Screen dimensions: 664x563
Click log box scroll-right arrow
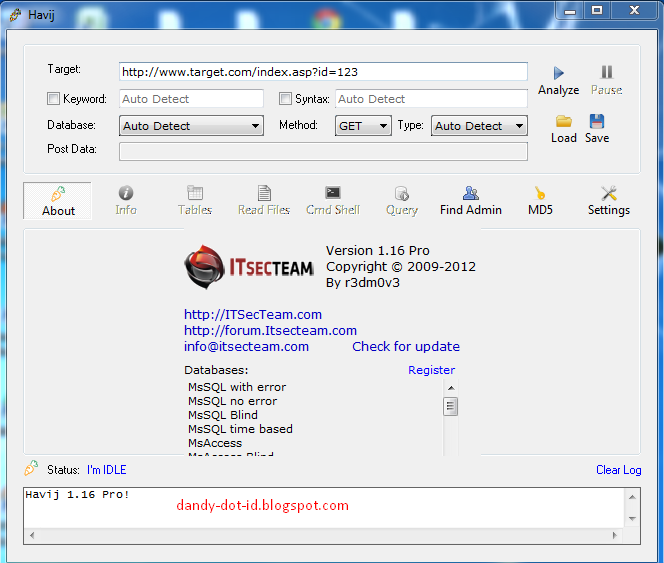(615, 535)
